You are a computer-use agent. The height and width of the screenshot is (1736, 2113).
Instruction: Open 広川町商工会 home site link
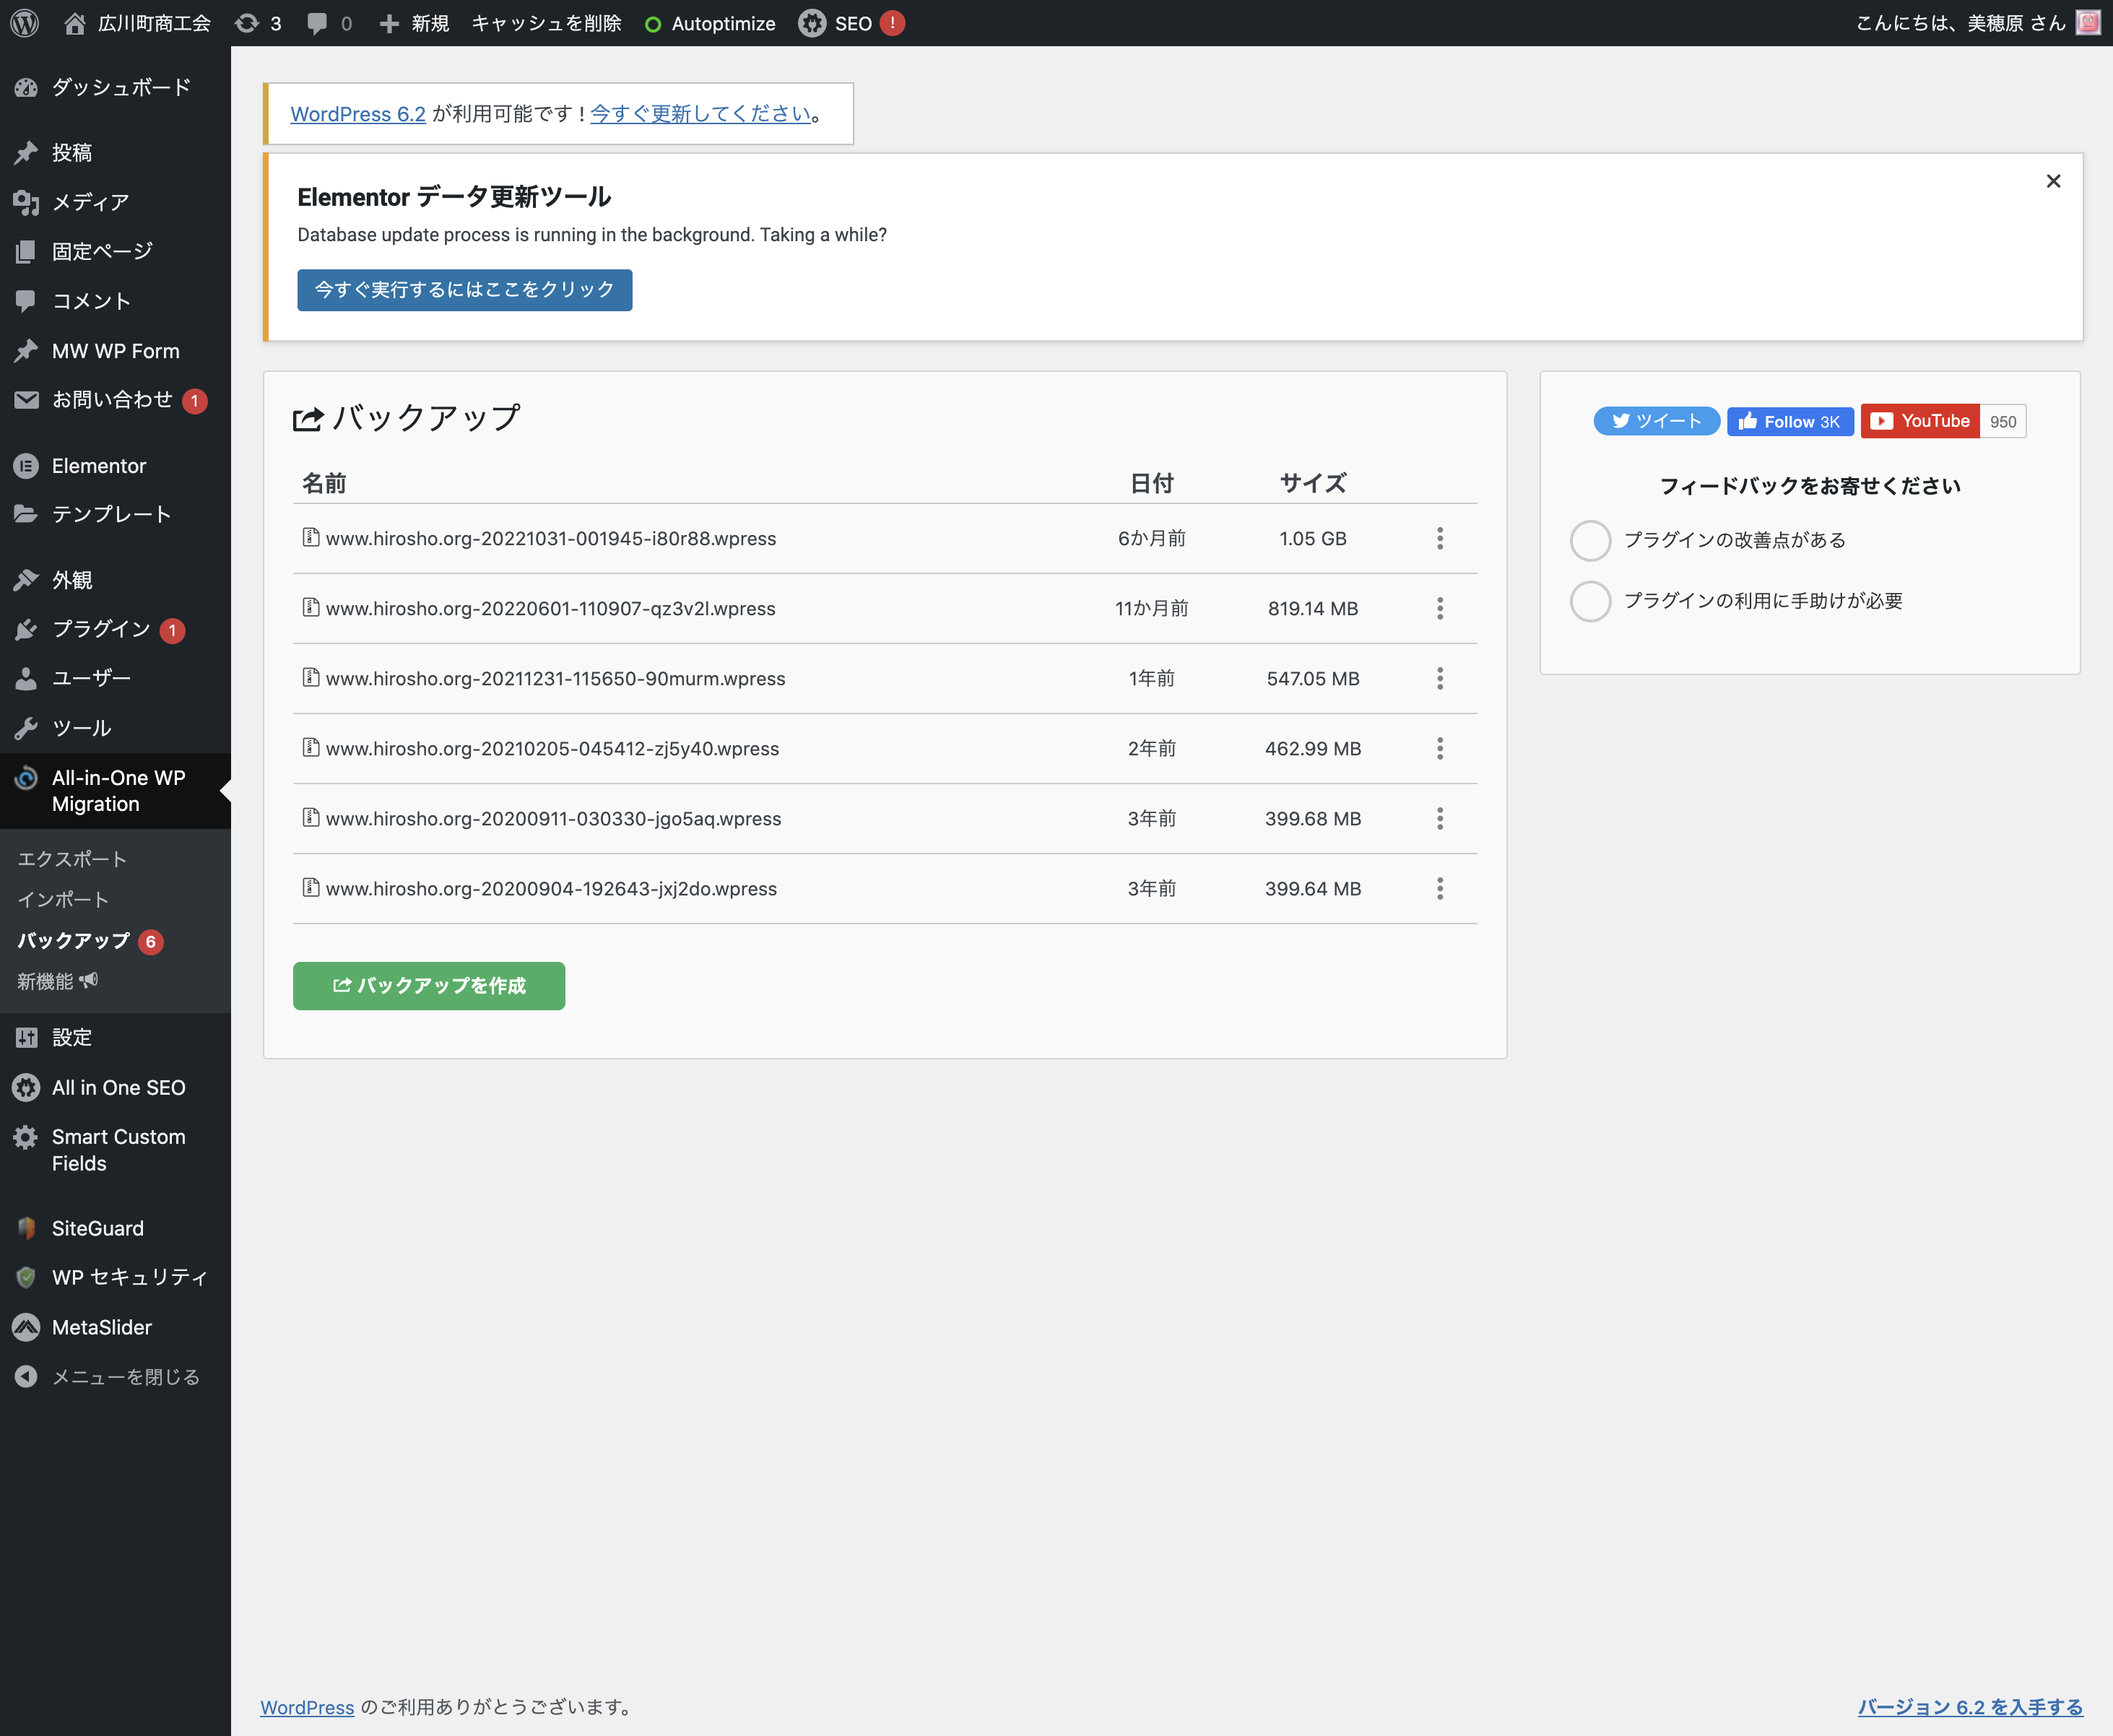pos(138,23)
